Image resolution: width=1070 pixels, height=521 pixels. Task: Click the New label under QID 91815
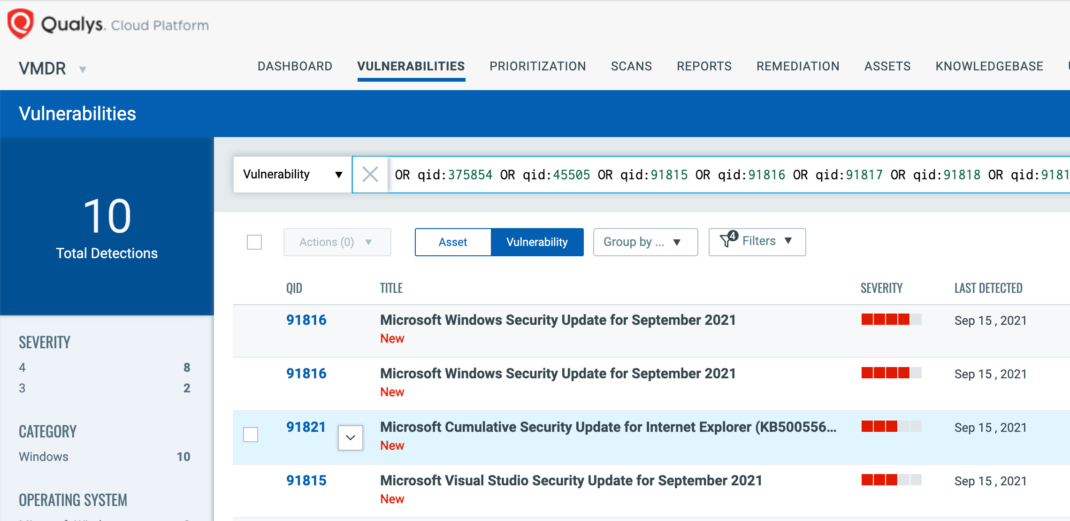click(392, 499)
